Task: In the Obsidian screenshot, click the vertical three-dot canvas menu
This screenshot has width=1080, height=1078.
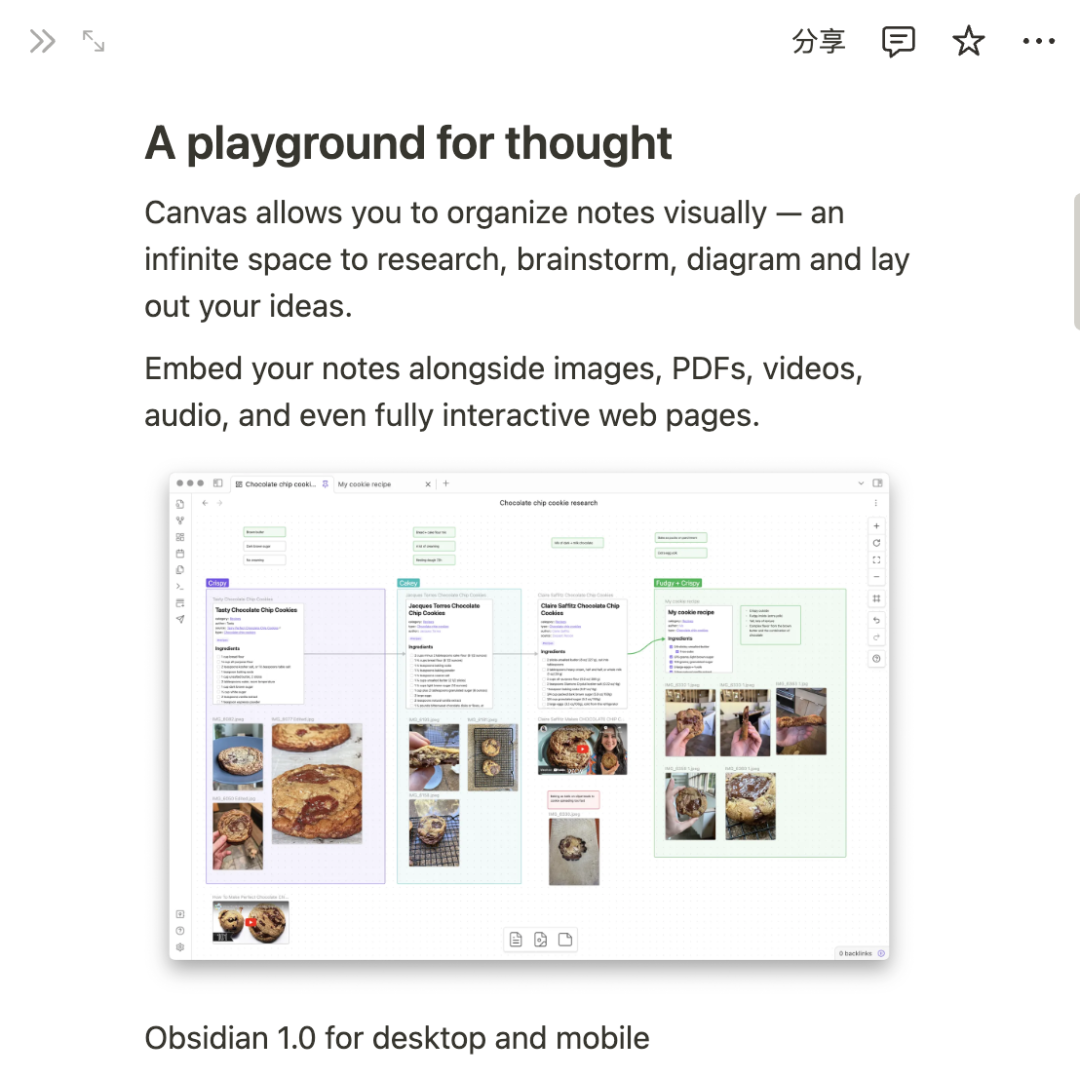Action: pyautogui.click(x=875, y=503)
